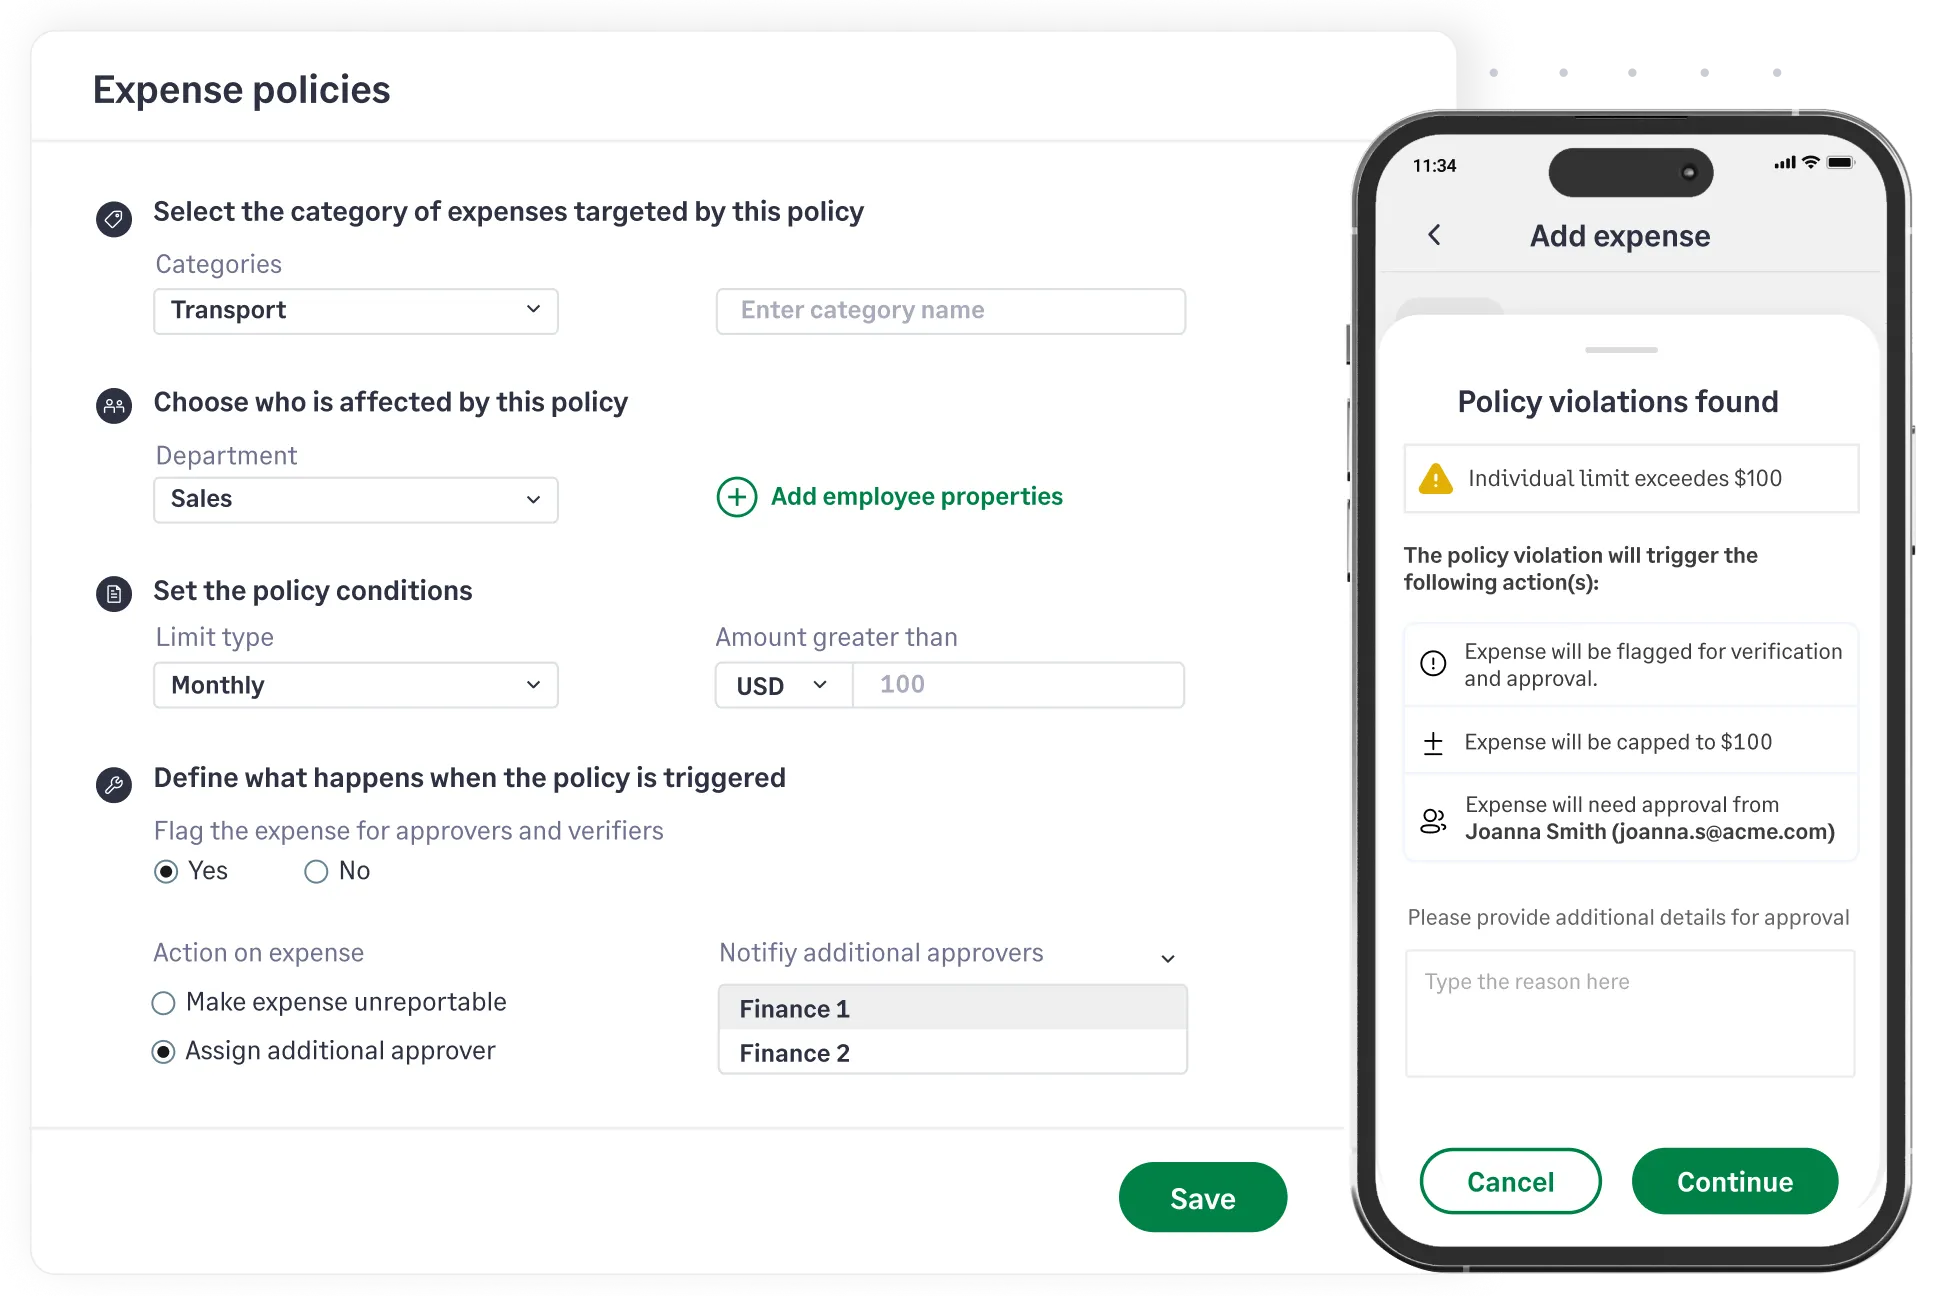Viewport: 1944px width, 1296px height.
Task: Change currency using the USD dropdown
Action: click(x=783, y=685)
